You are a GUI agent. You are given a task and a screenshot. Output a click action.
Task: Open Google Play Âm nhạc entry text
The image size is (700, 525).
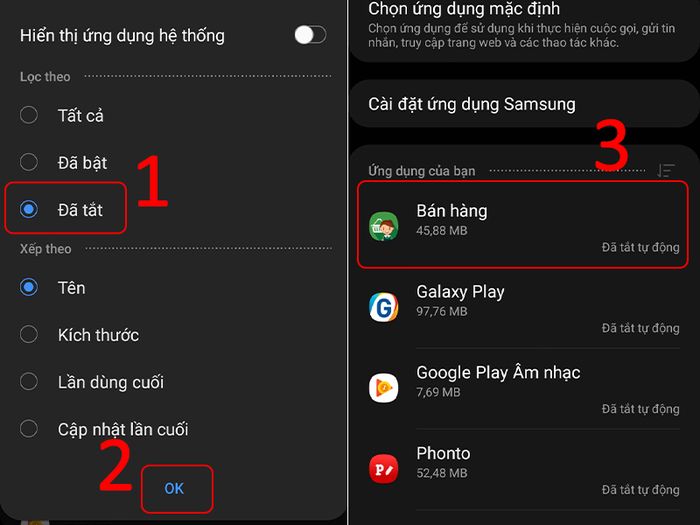[x=498, y=373]
